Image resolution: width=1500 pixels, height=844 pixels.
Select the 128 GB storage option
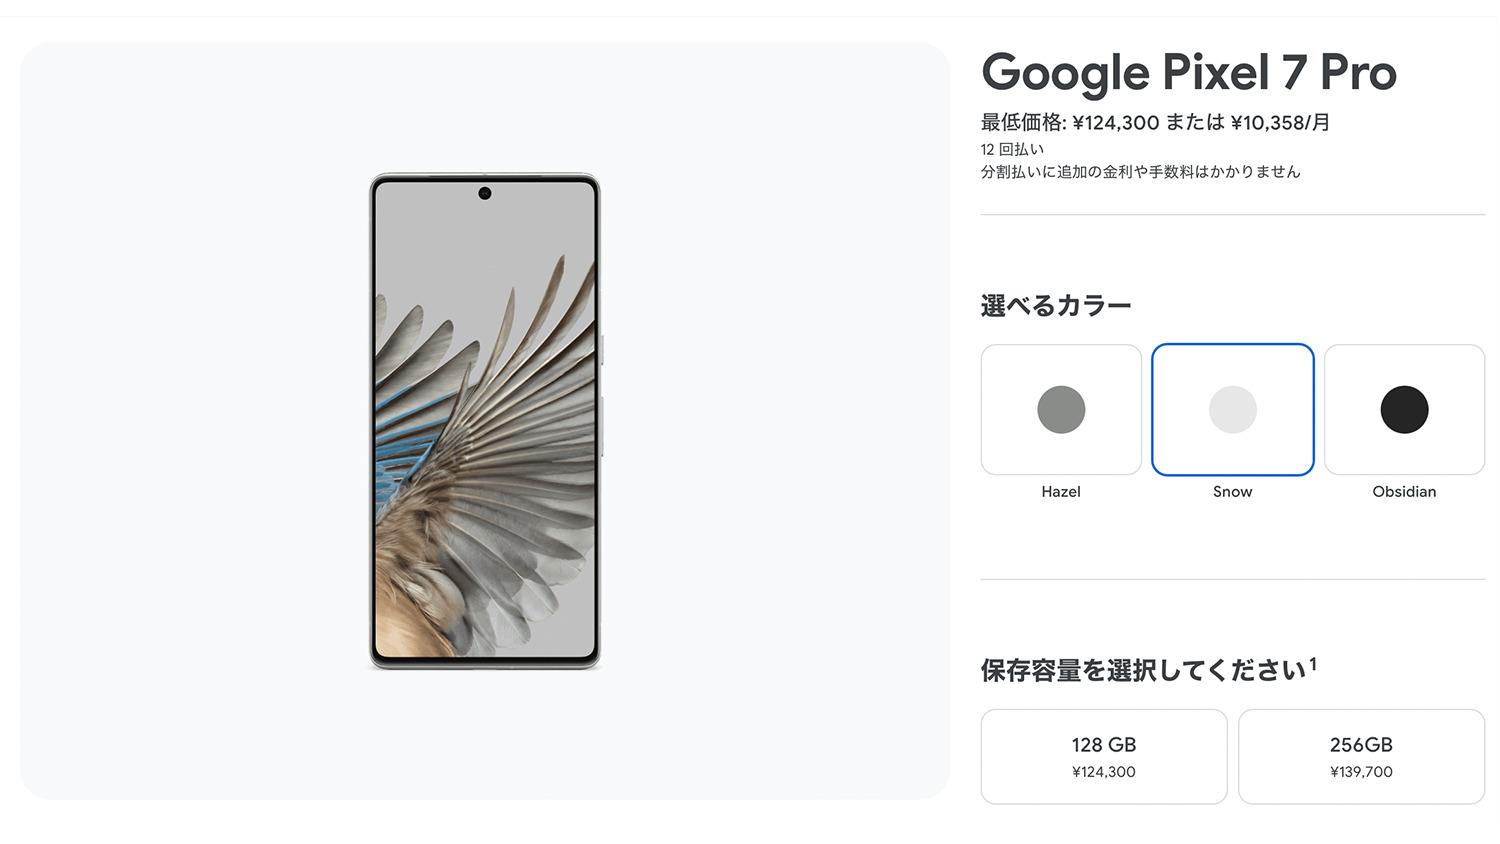click(1104, 756)
